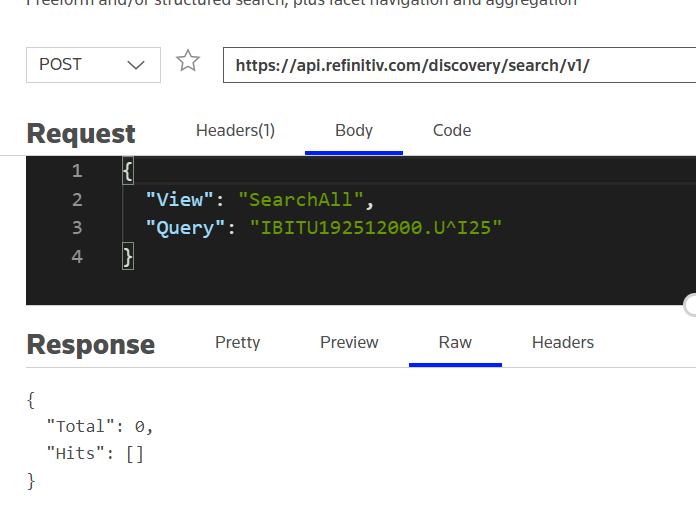View the response Headers tab
Screen dimensions: 696x526
coord(563,343)
